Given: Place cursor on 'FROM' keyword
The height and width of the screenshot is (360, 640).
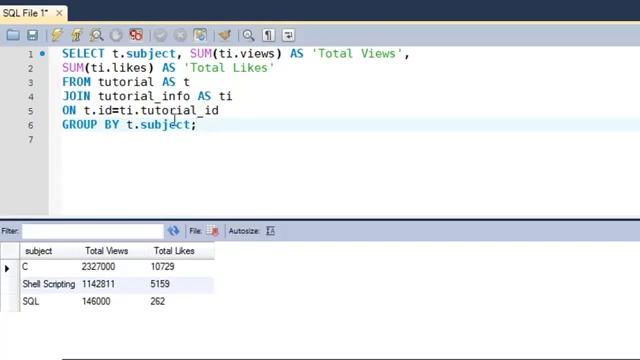Looking at the screenshot, I should coord(76,82).
